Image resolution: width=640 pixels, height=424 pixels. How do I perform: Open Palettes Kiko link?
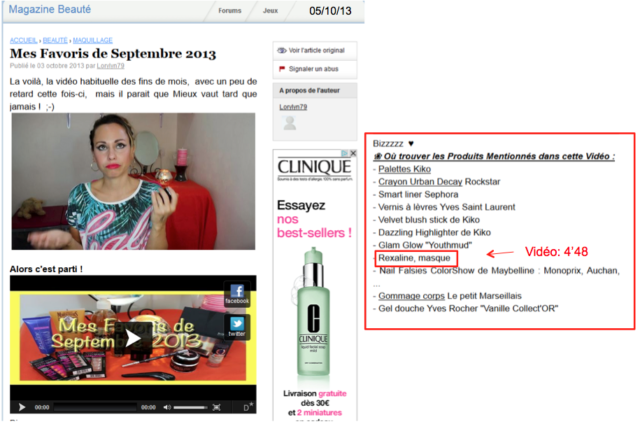point(404,169)
